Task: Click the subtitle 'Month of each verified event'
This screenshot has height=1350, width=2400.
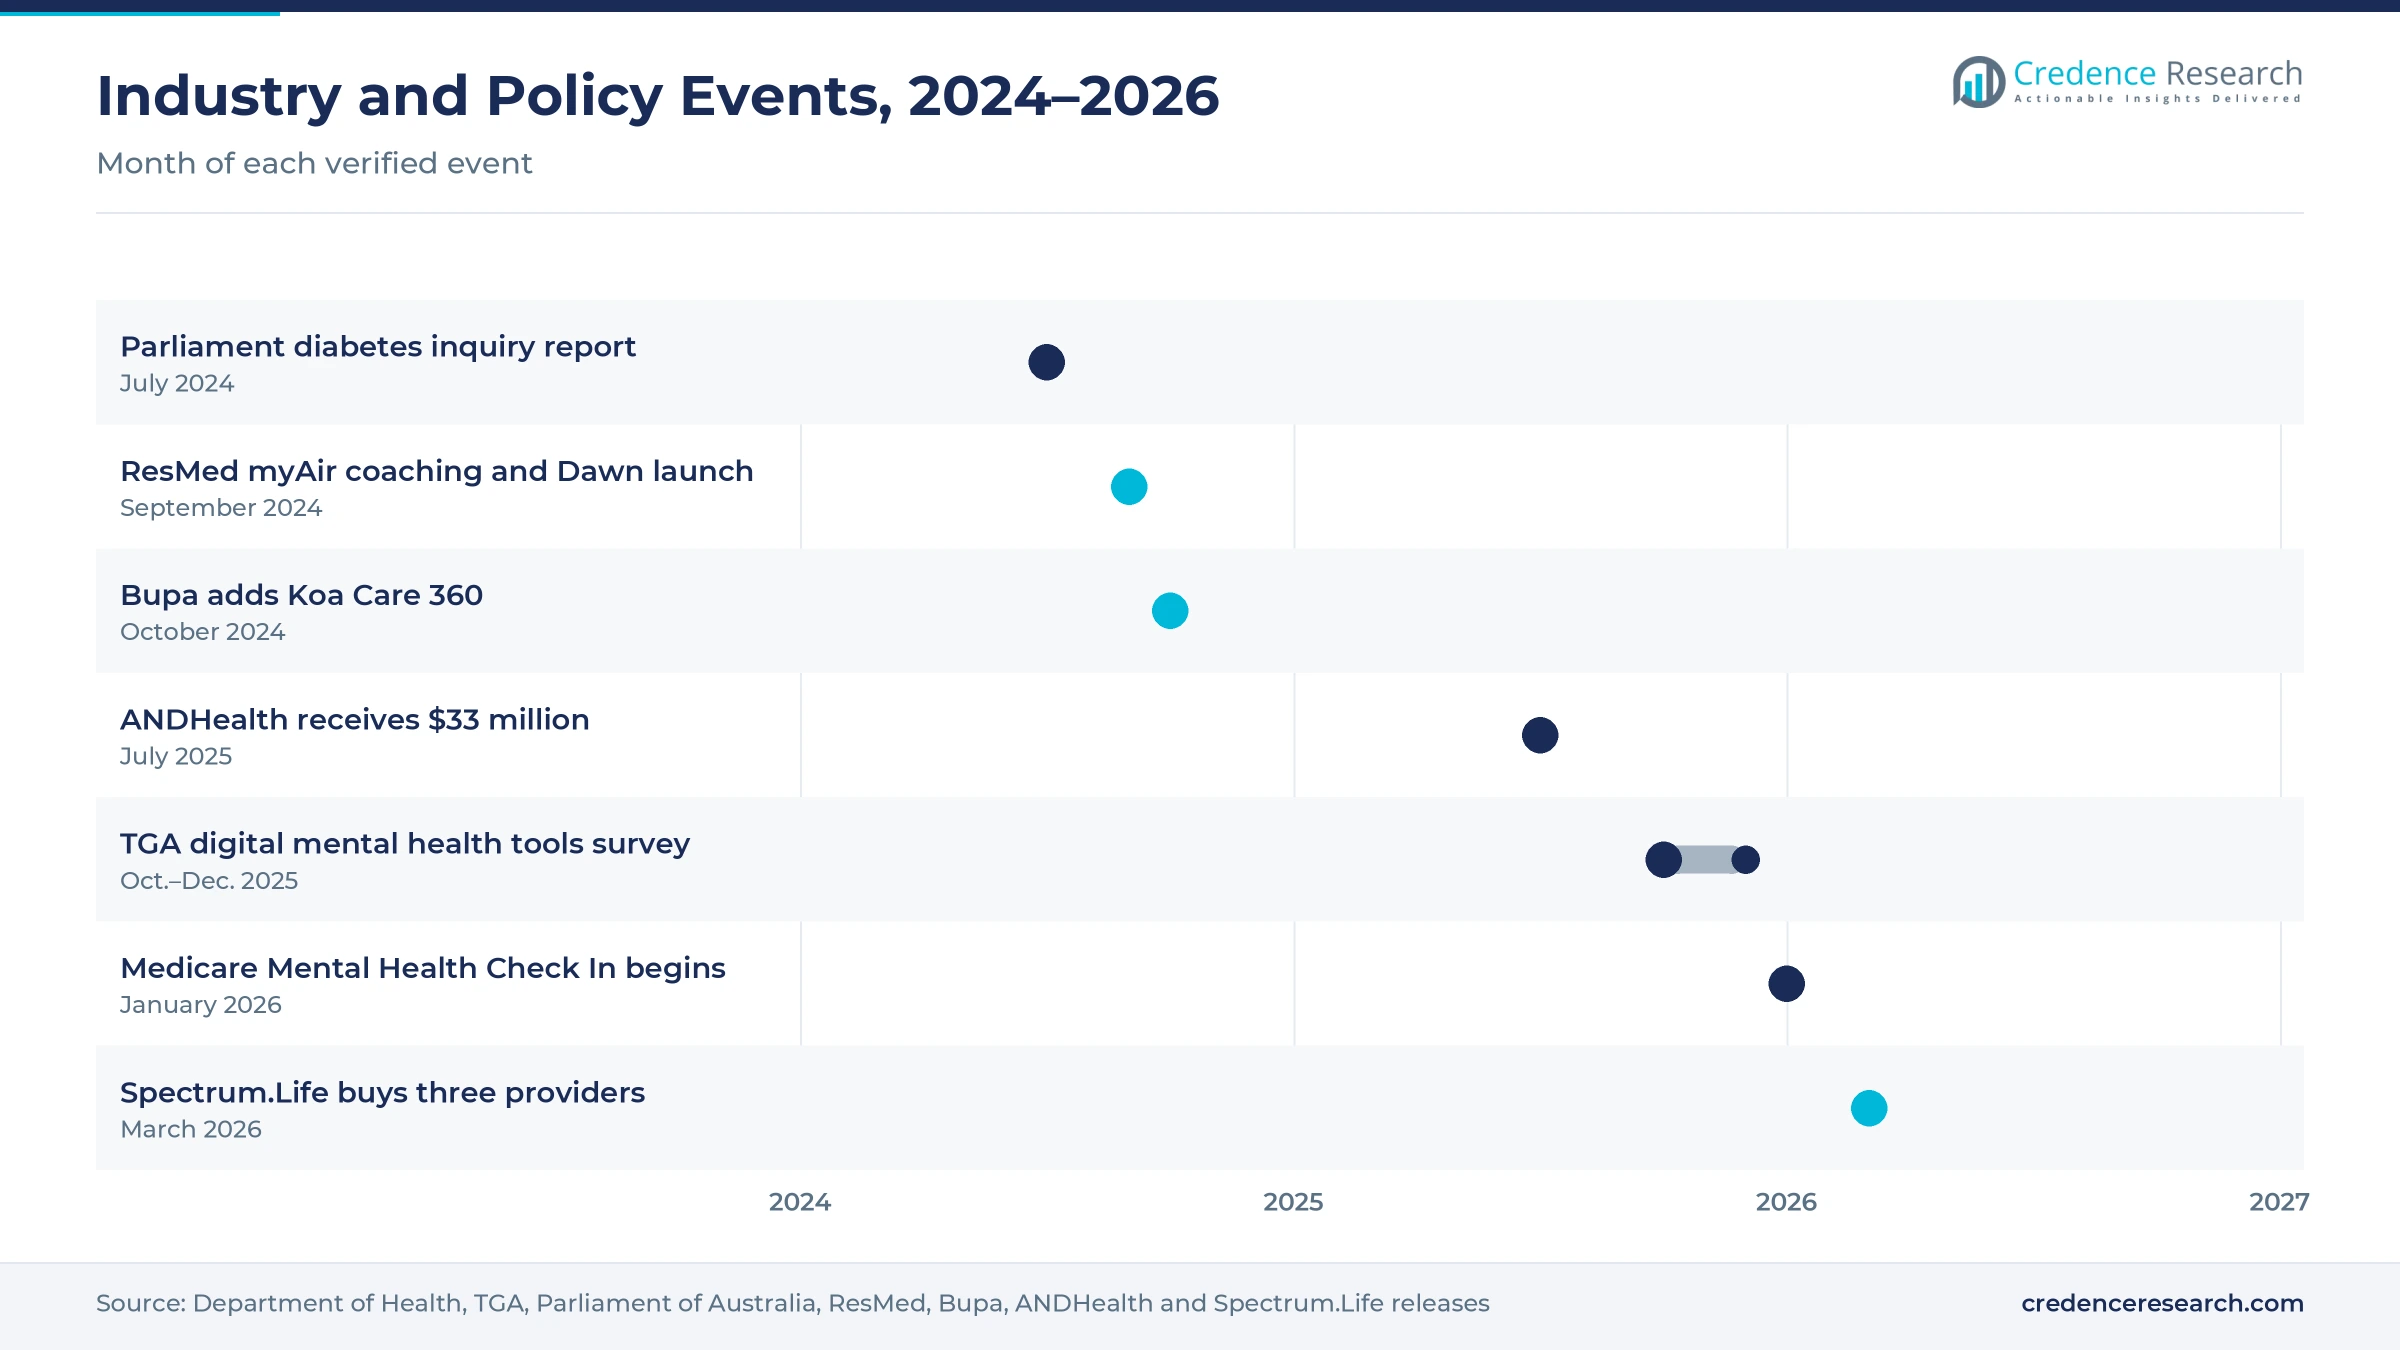Action: [314, 163]
